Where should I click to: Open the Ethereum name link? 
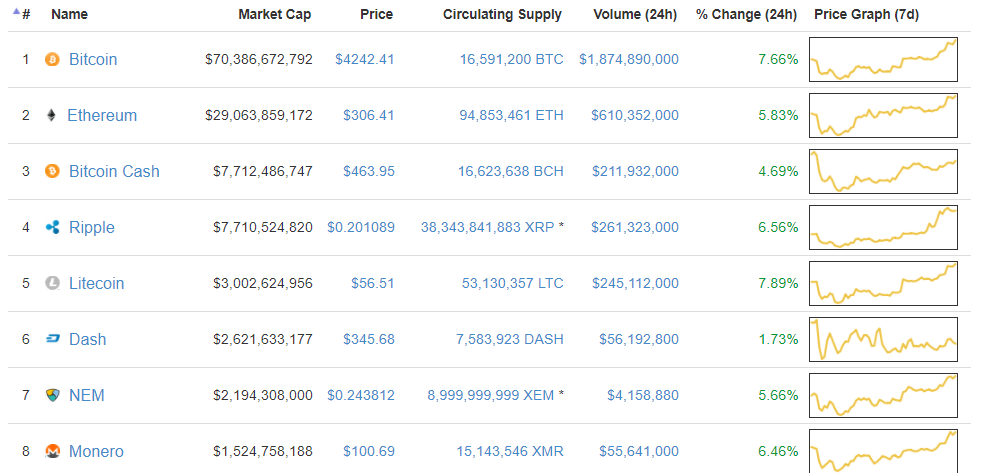click(102, 116)
